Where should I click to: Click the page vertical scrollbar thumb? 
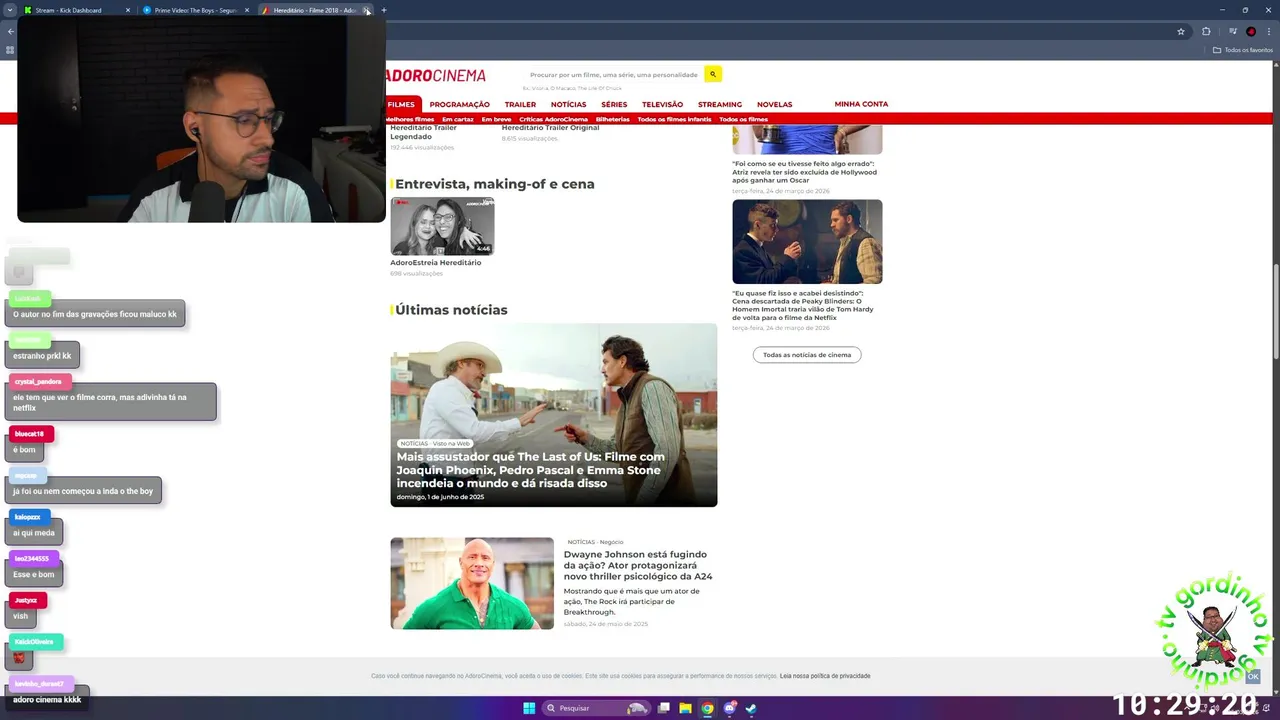pyautogui.click(x=1276, y=310)
